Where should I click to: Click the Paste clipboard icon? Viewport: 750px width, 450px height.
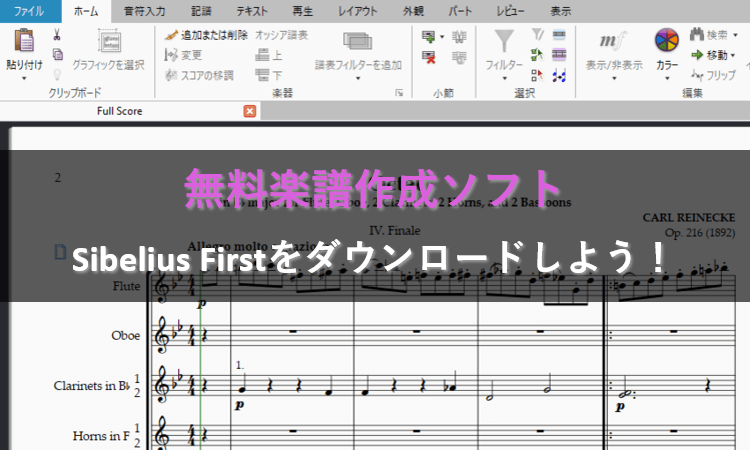point(24,41)
